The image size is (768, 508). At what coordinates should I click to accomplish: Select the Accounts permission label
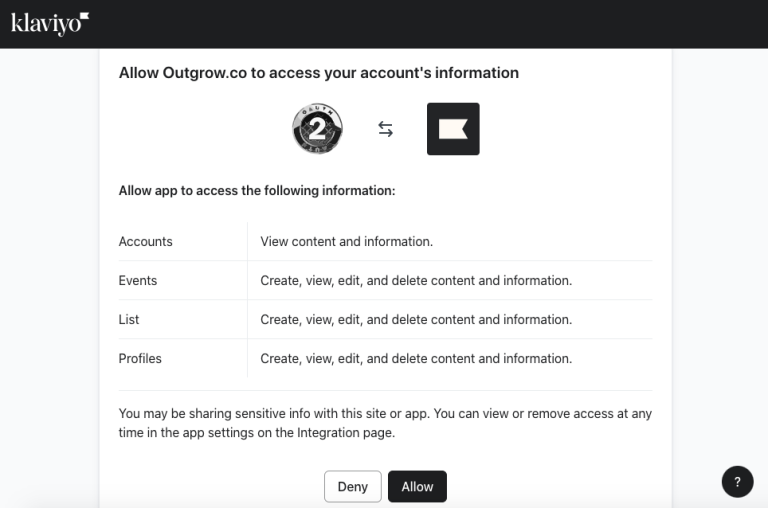pos(145,241)
